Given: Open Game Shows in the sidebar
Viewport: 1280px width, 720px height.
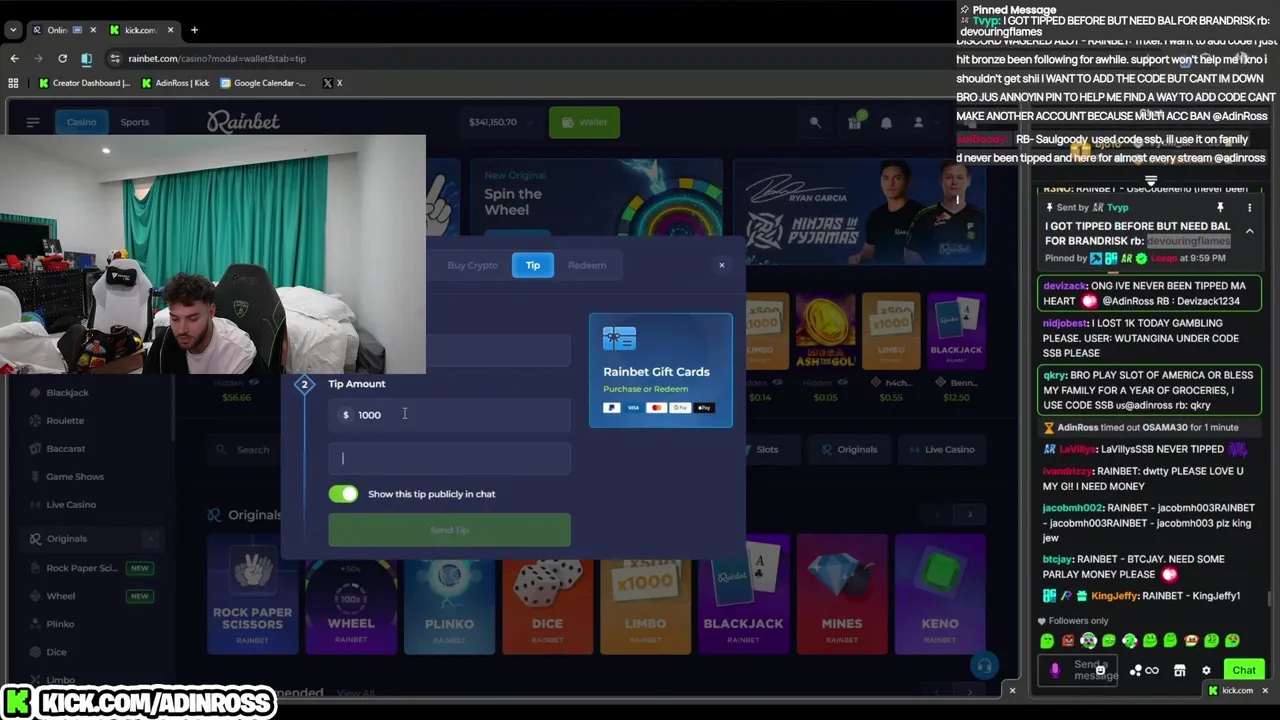Looking at the screenshot, I should (x=75, y=477).
